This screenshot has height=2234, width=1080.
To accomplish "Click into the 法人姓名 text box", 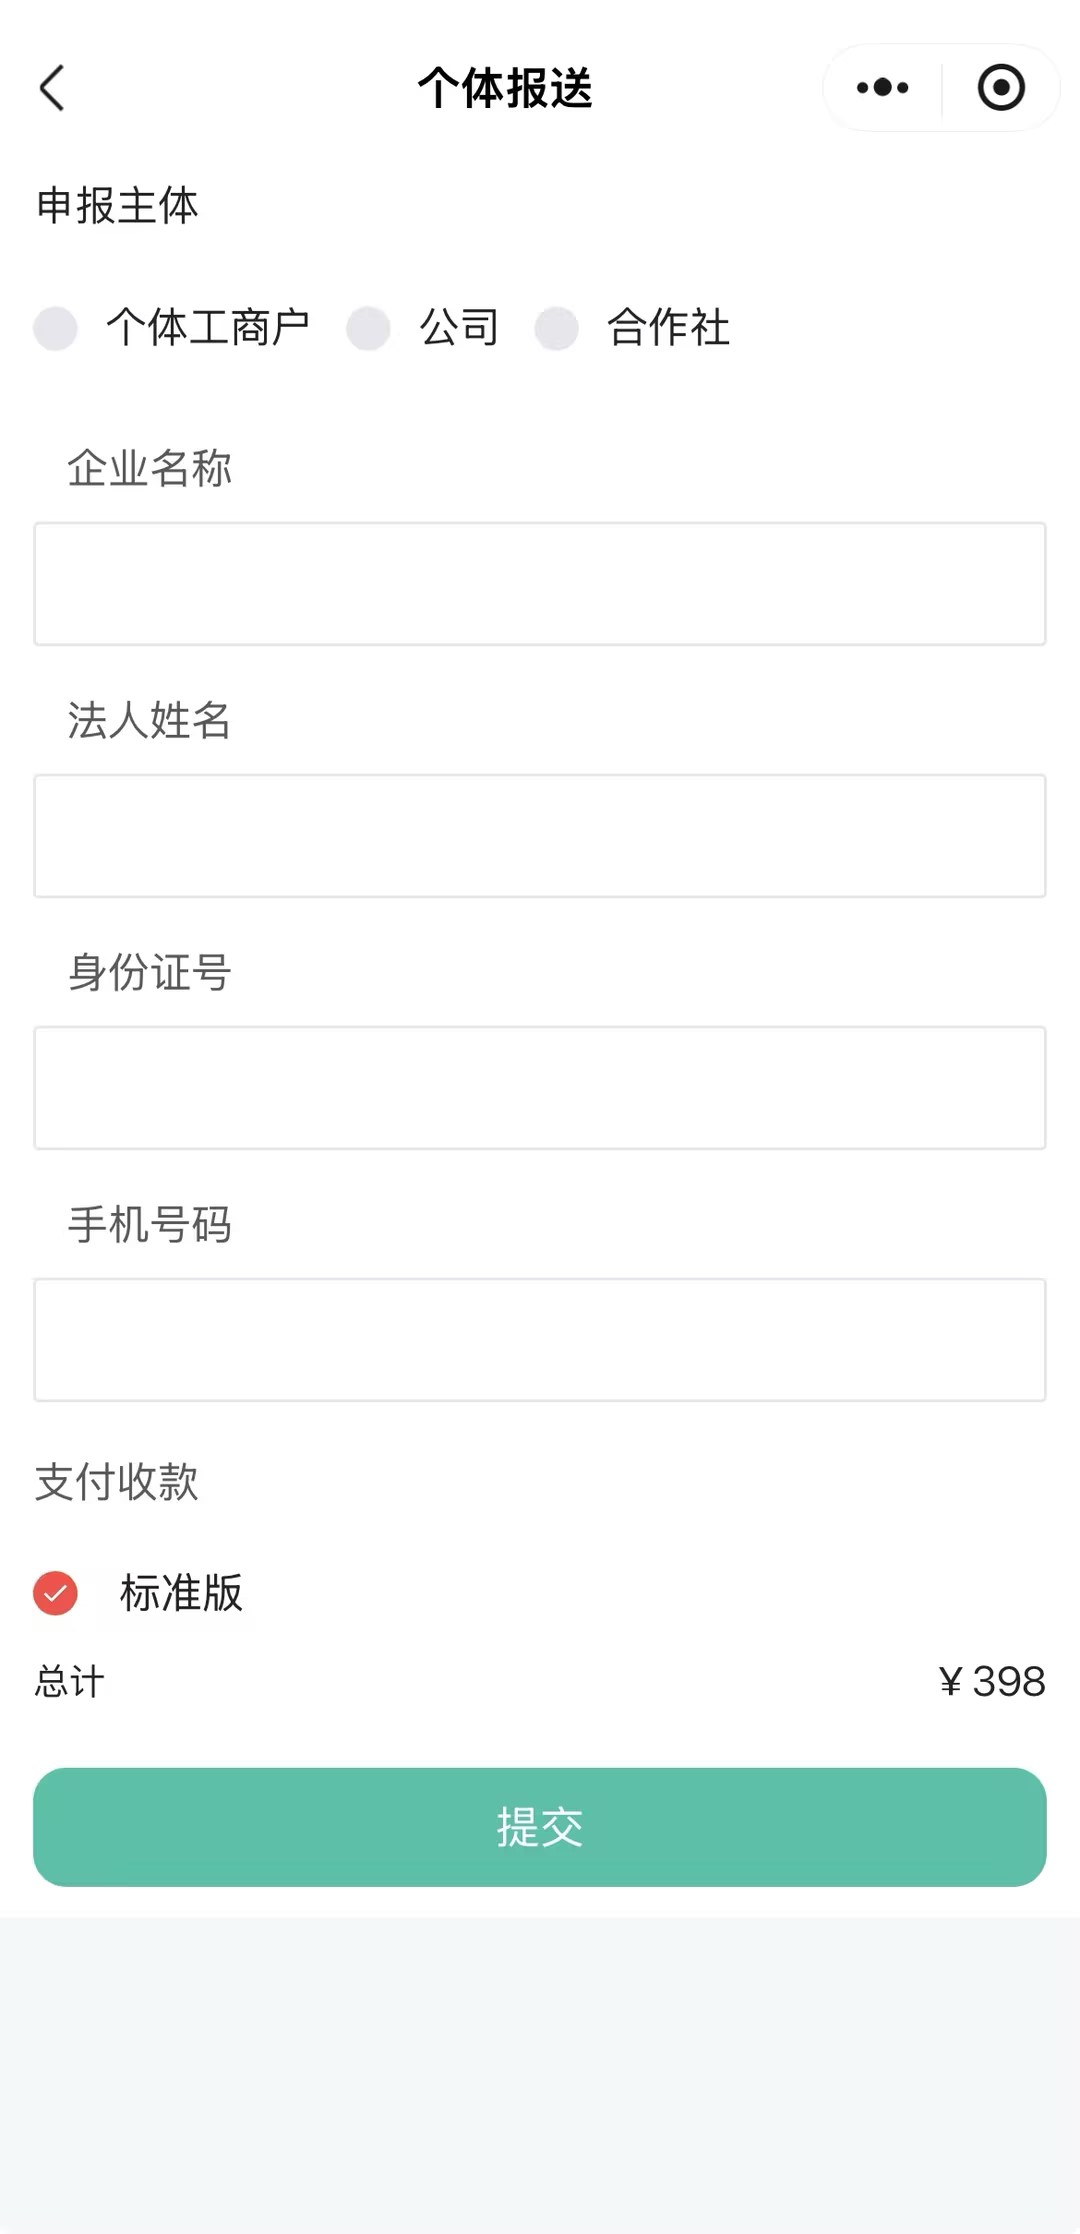I will pos(540,836).
